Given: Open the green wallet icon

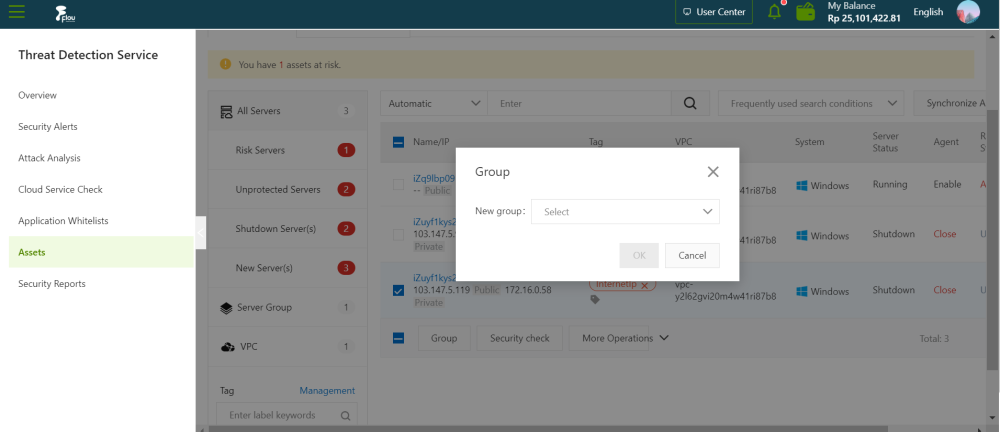Looking at the screenshot, I should point(806,12).
